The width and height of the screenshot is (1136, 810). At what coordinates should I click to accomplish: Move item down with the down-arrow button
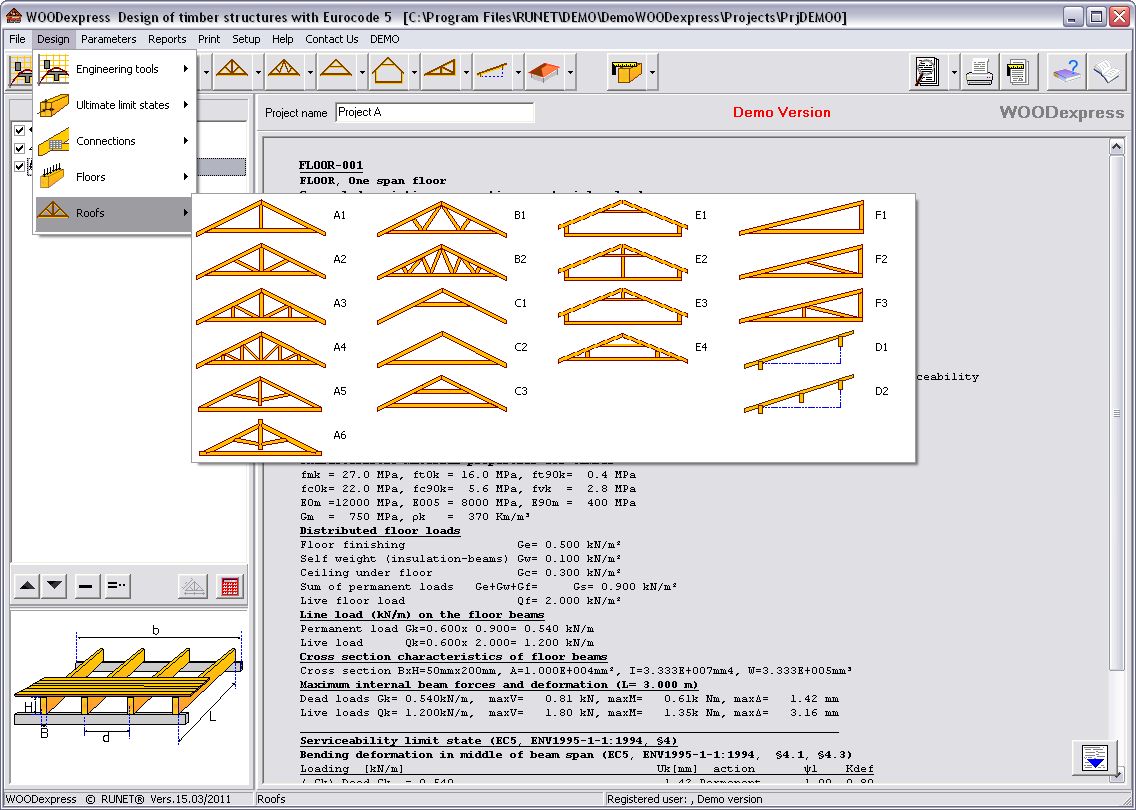55,585
